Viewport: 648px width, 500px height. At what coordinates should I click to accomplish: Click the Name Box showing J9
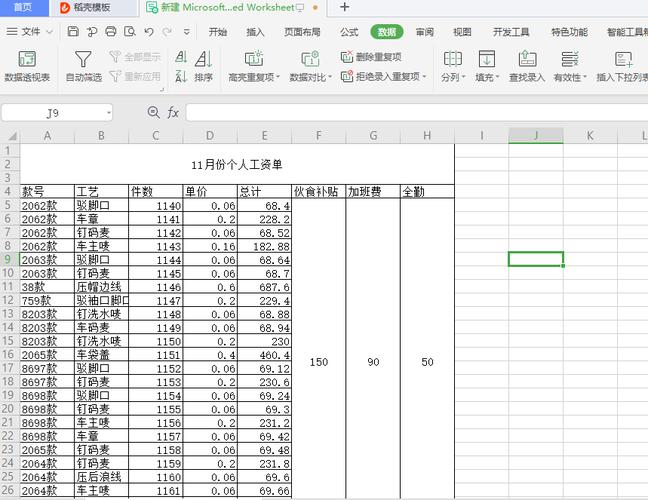57,112
